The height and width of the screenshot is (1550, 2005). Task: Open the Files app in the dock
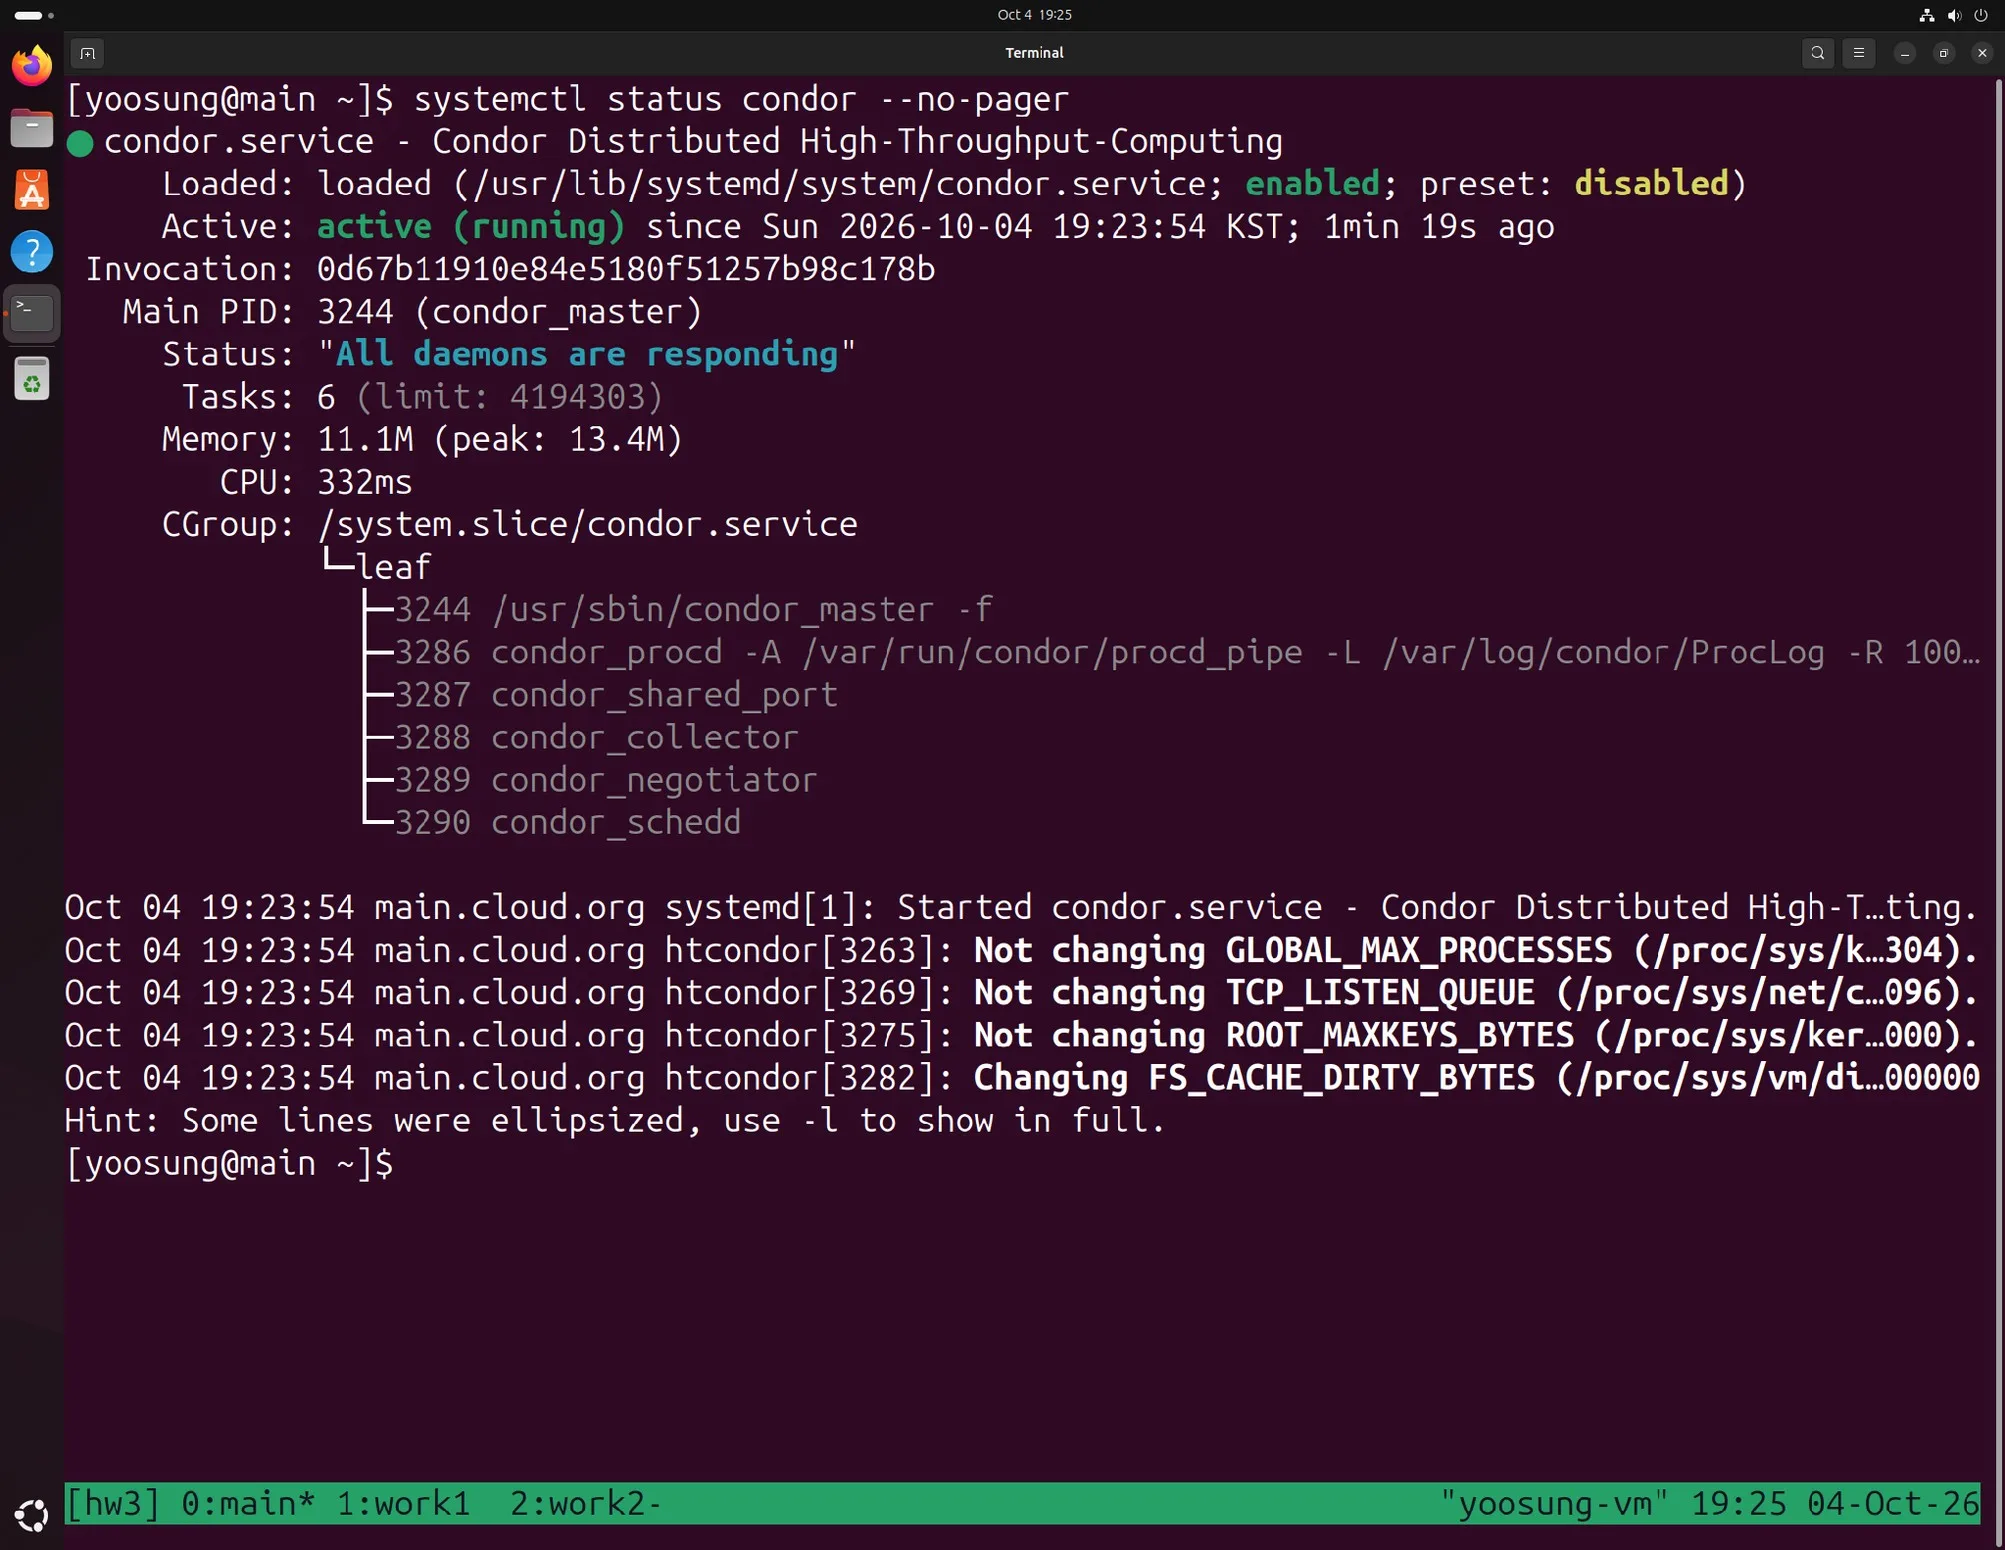coord(32,128)
